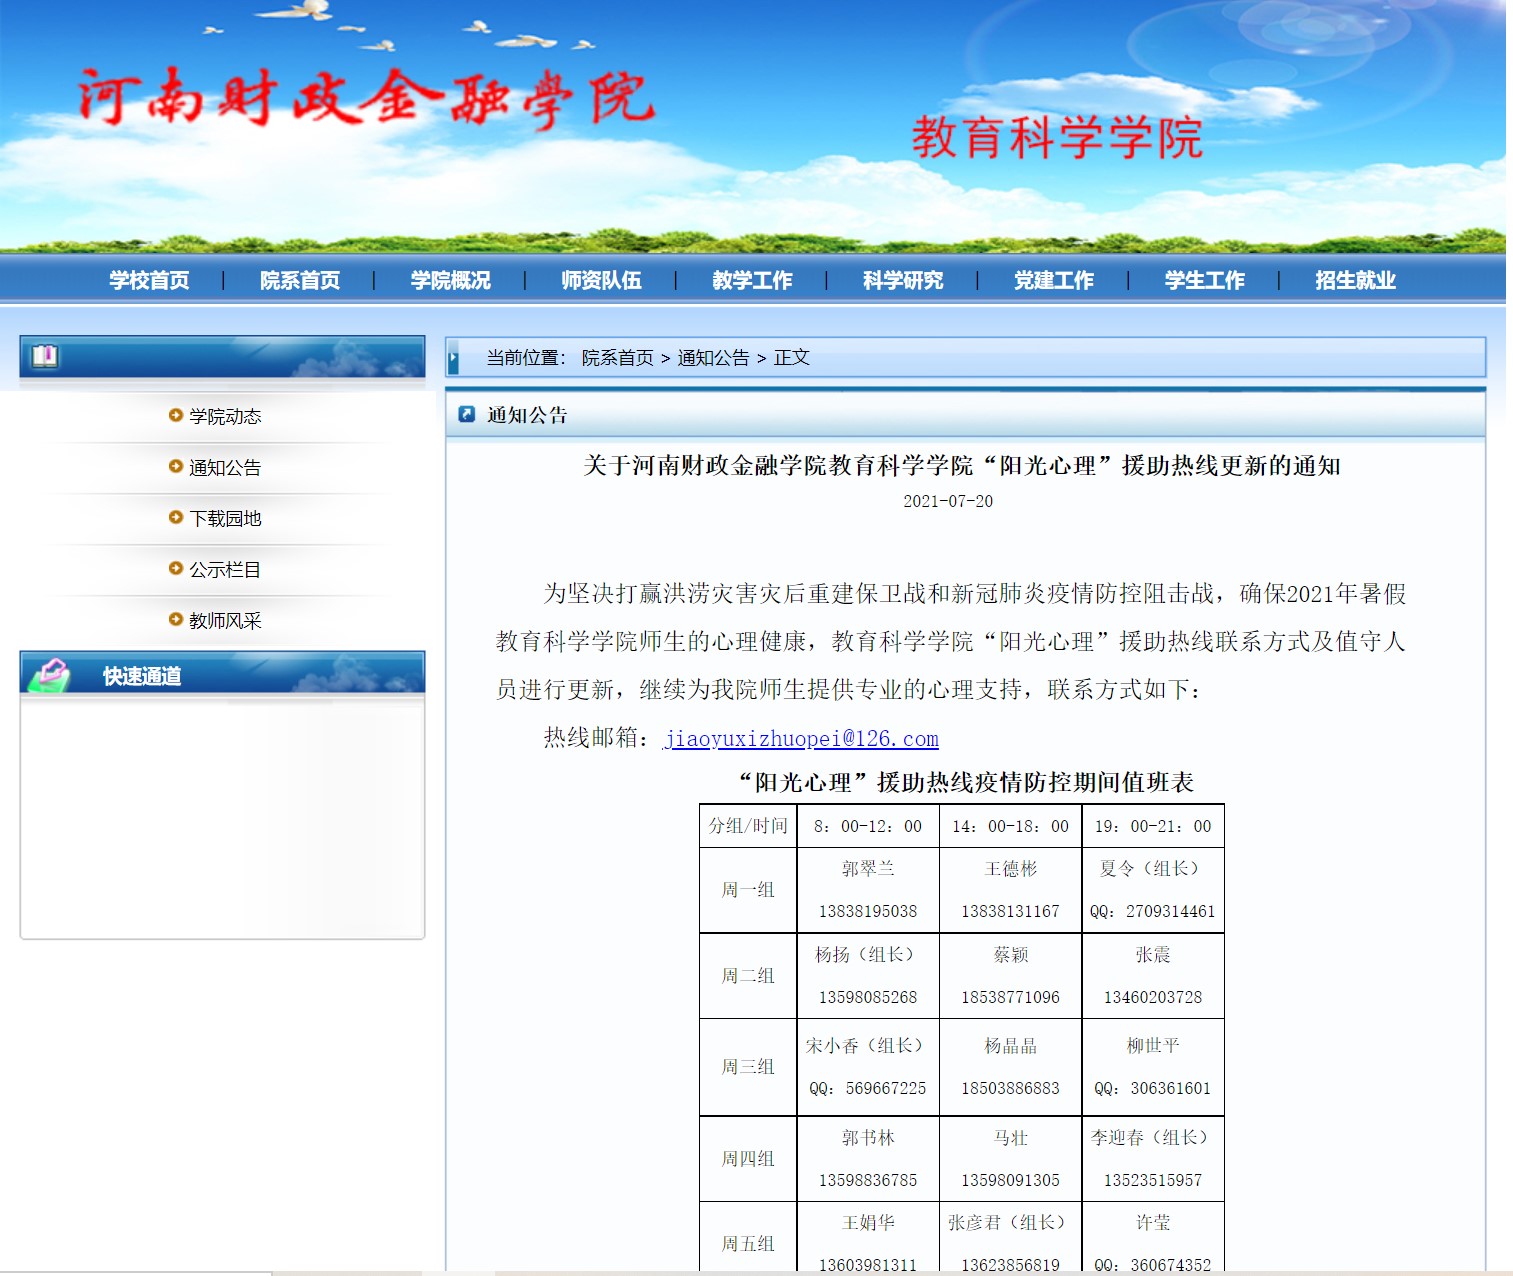
Task: Click the hotline email jiaoyuxizhuopei@126.com link
Action: 801,739
